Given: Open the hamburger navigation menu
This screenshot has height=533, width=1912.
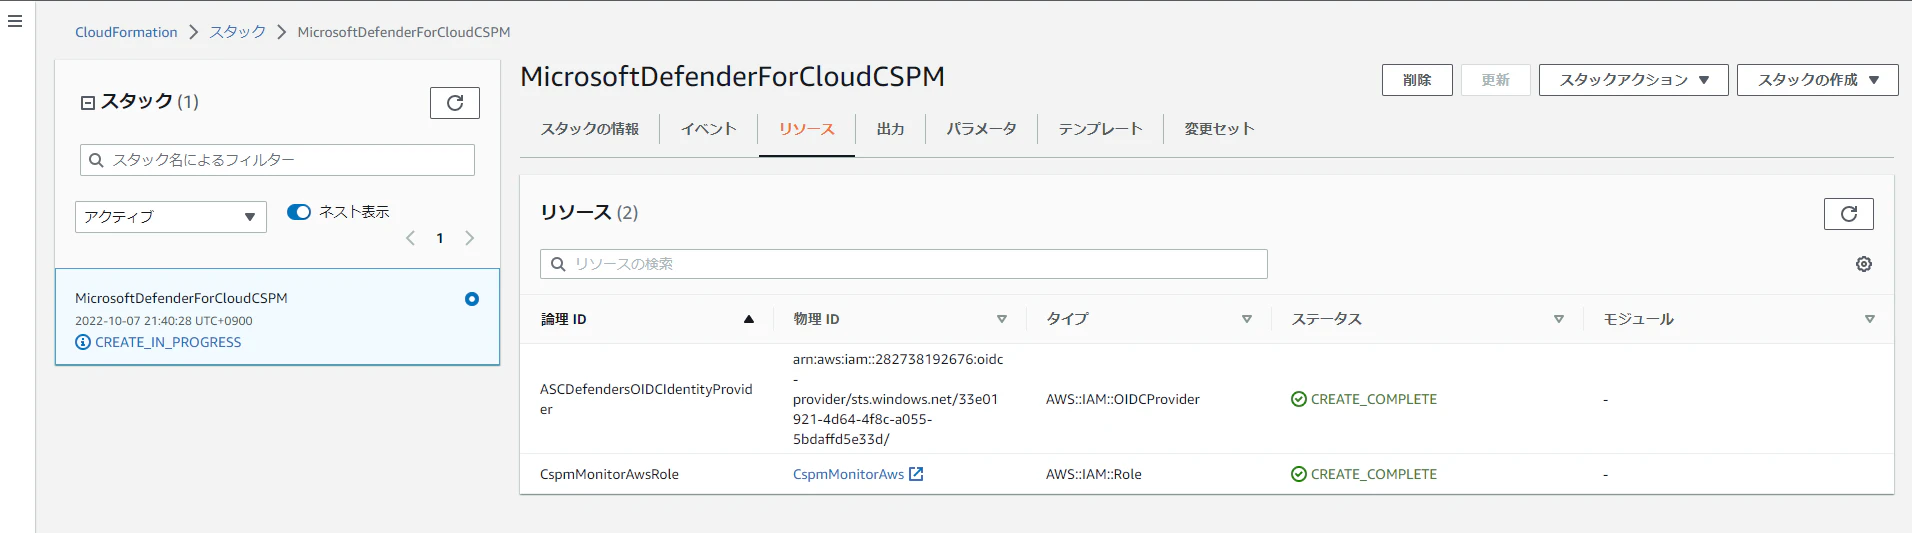Looking at the screenshot, I should pyautogui.click(x=15, y=21).
